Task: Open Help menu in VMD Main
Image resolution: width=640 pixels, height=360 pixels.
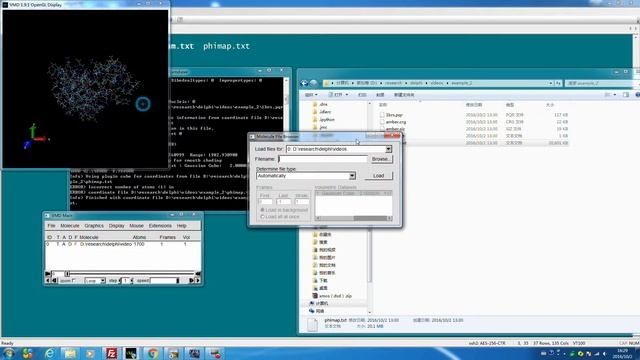Action: (x=182, y=226)
